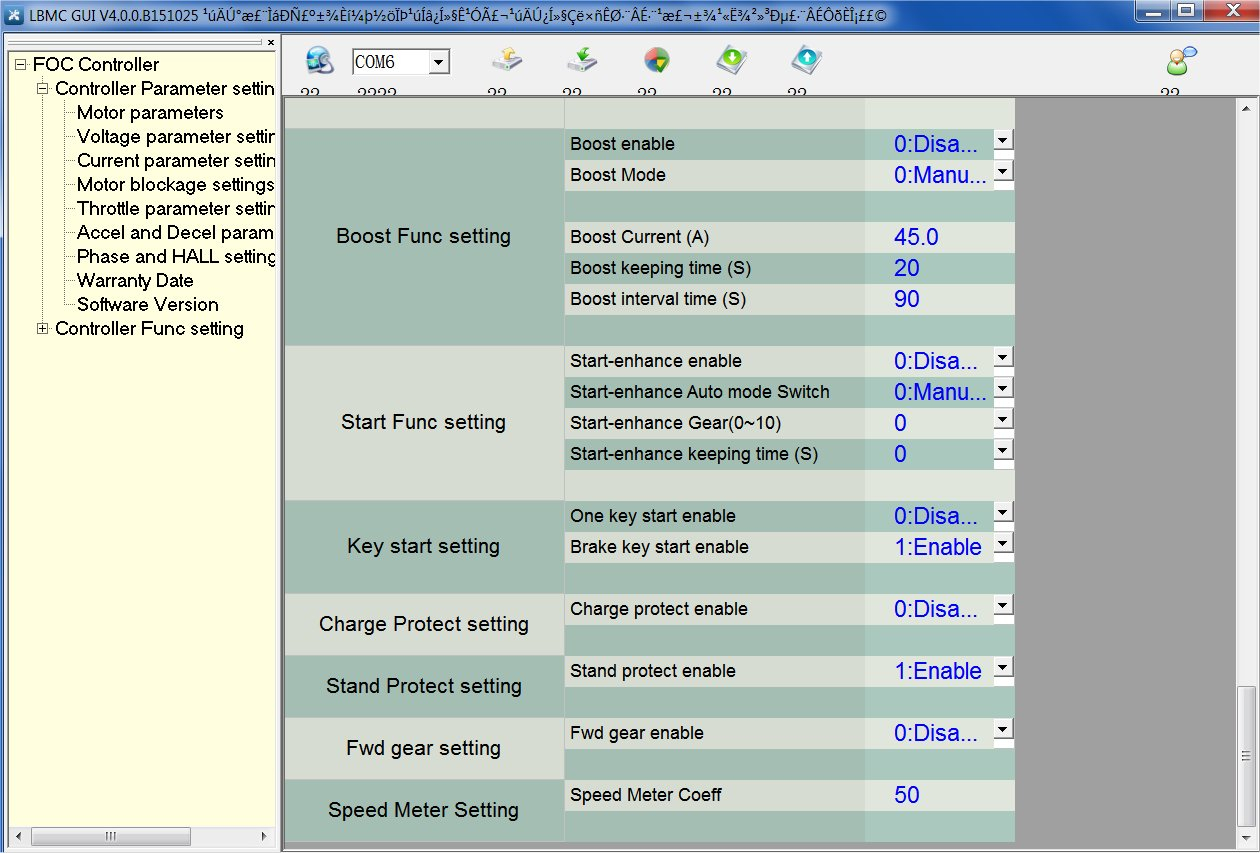Click the globe connect icon in toolbar

coord(319,61)
